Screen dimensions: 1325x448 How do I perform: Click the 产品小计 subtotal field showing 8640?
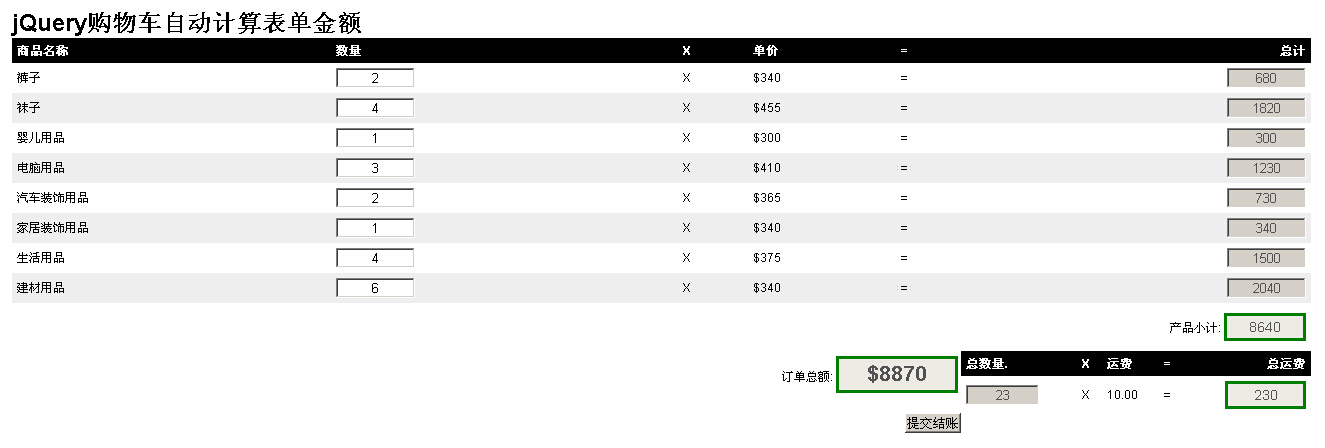click(x=1265, y=327)
